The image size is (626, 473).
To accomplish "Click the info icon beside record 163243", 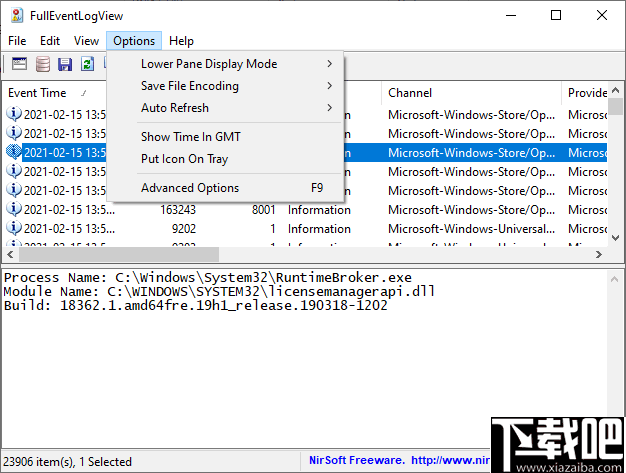I will point(14,209).
